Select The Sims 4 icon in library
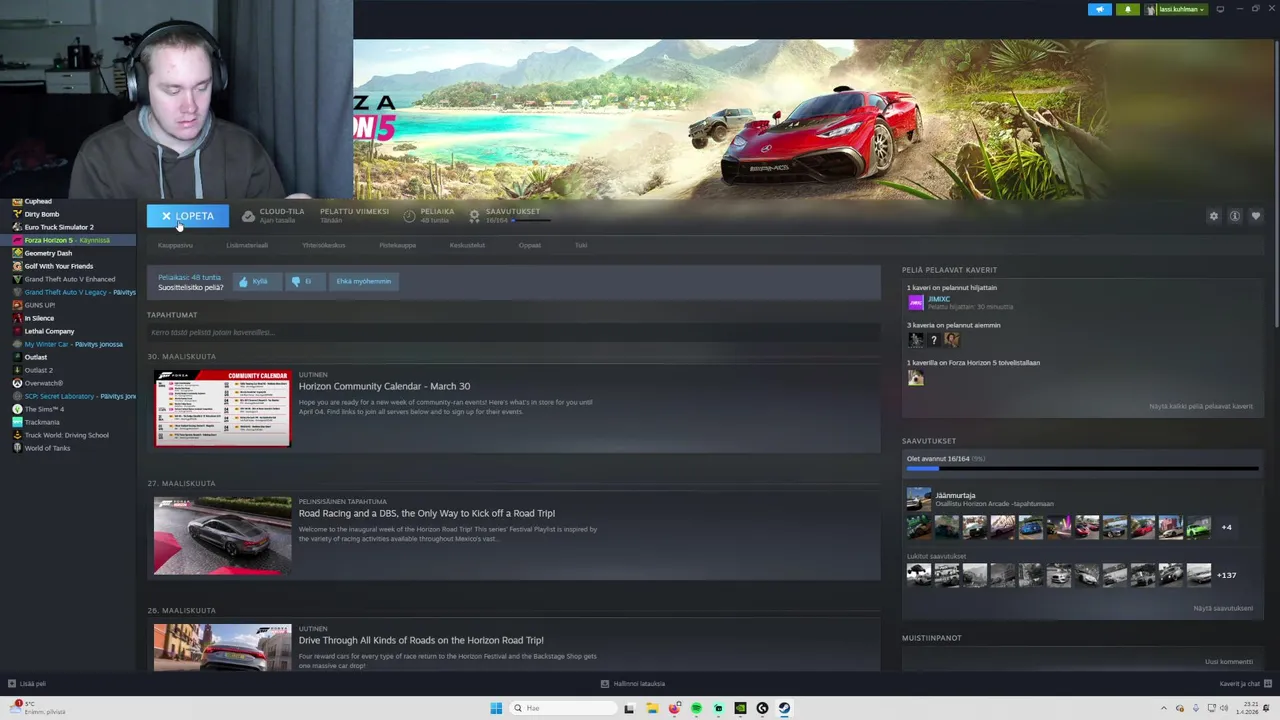 point(17,409)
